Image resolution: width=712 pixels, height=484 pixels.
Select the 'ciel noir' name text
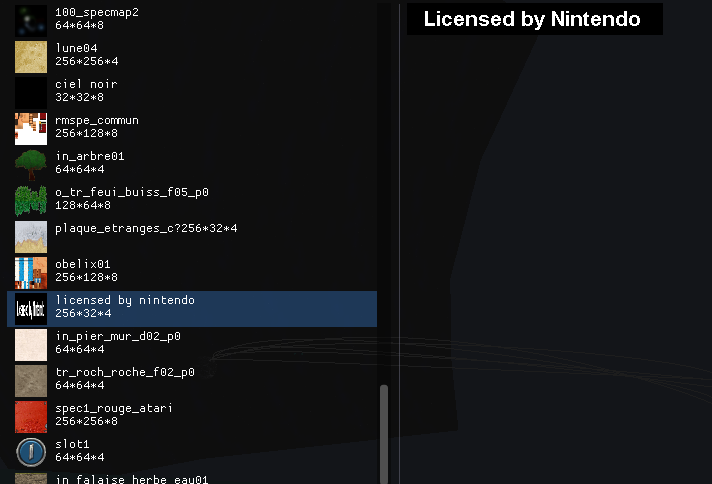(86, 84)
